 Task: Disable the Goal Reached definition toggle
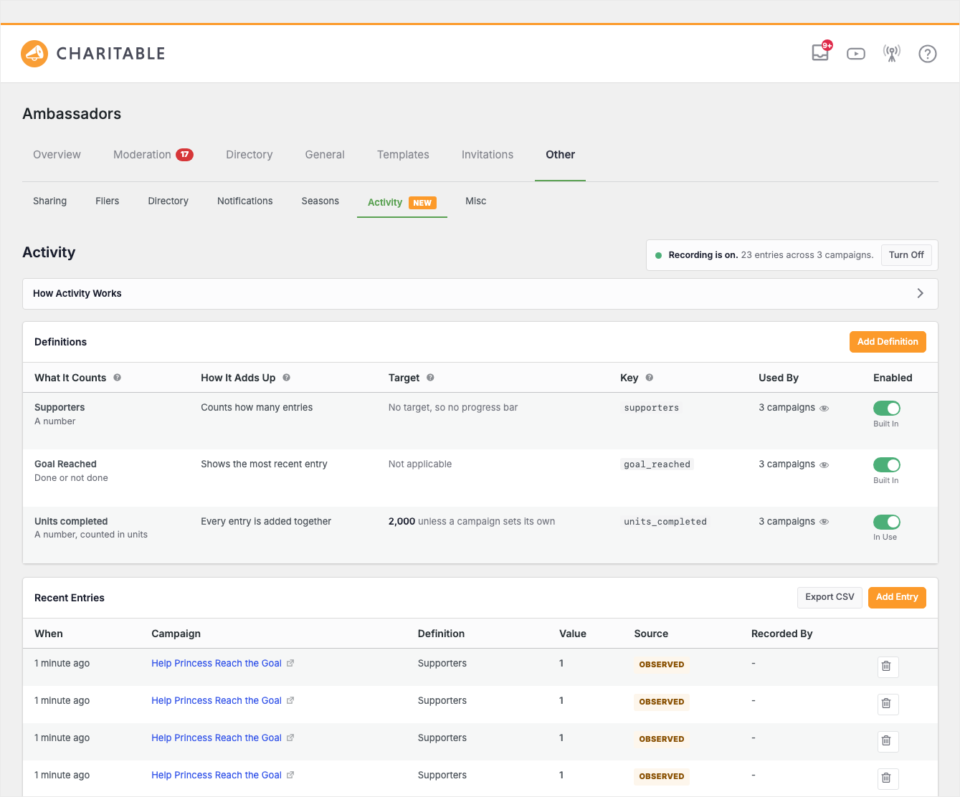[x=886, y=465]
